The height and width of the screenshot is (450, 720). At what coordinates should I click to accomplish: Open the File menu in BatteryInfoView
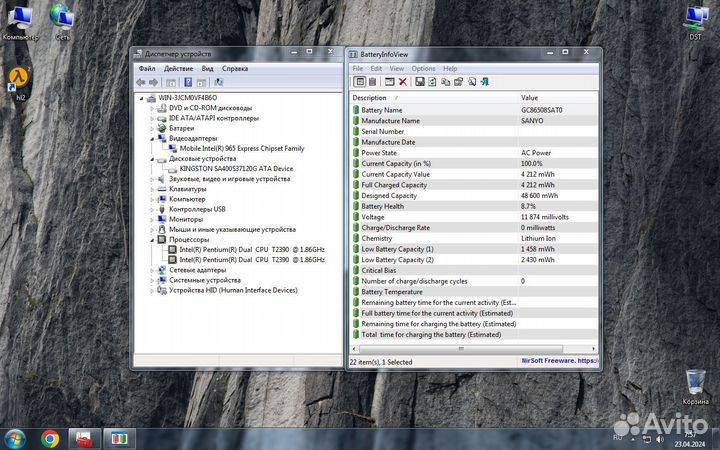click(x=358, y=68)
